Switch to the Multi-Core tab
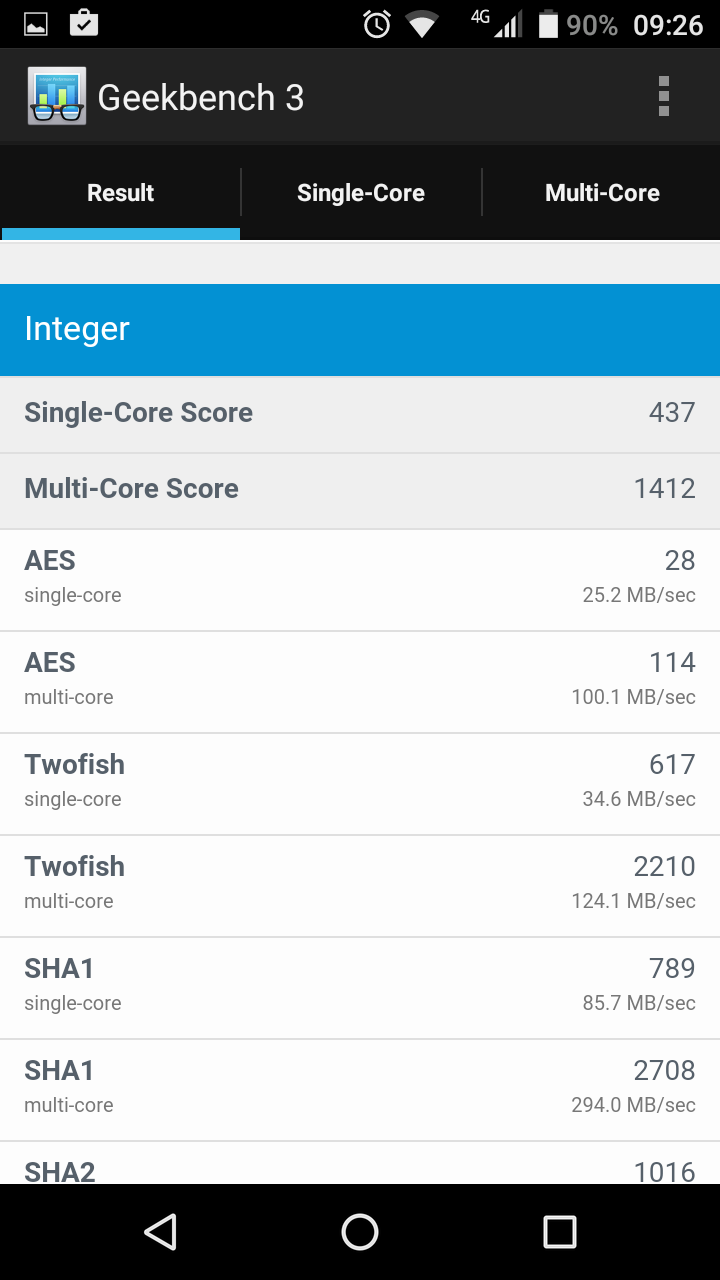The width and height of the screenshot is (720, 1280). point(602,193)
